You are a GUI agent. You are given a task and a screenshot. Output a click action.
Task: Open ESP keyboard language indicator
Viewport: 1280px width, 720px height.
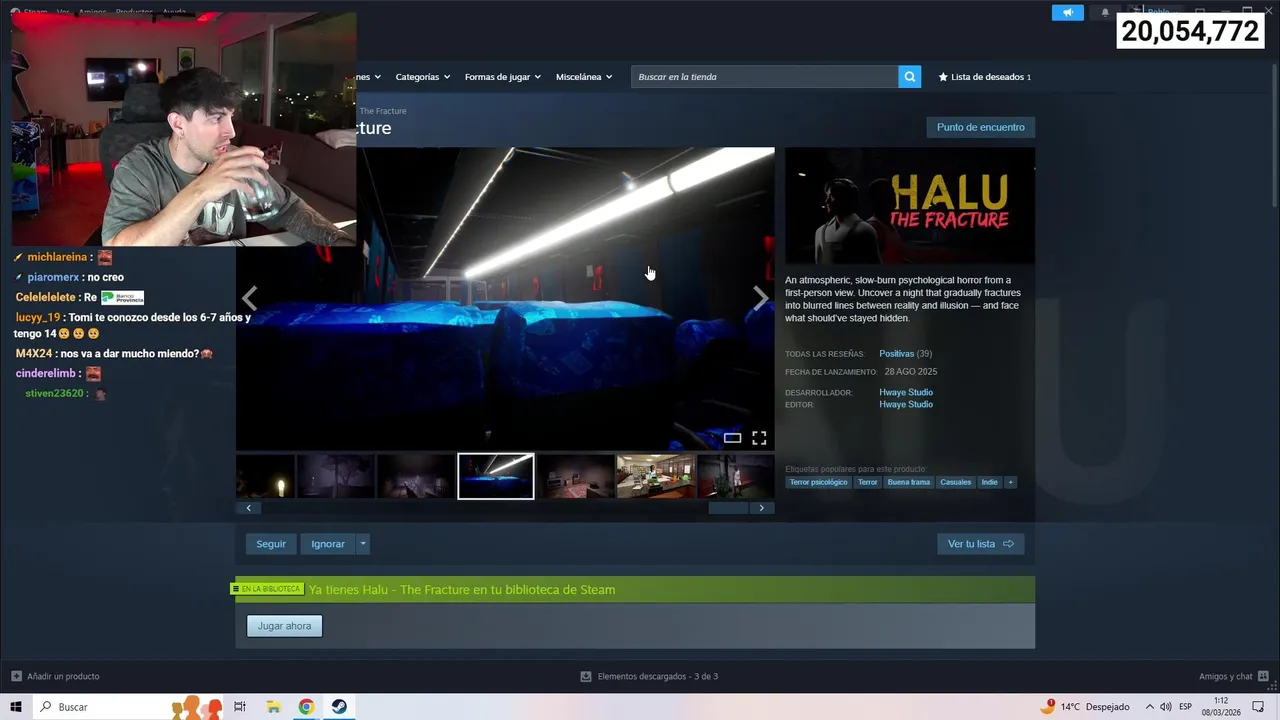[x=1186, y=707]
